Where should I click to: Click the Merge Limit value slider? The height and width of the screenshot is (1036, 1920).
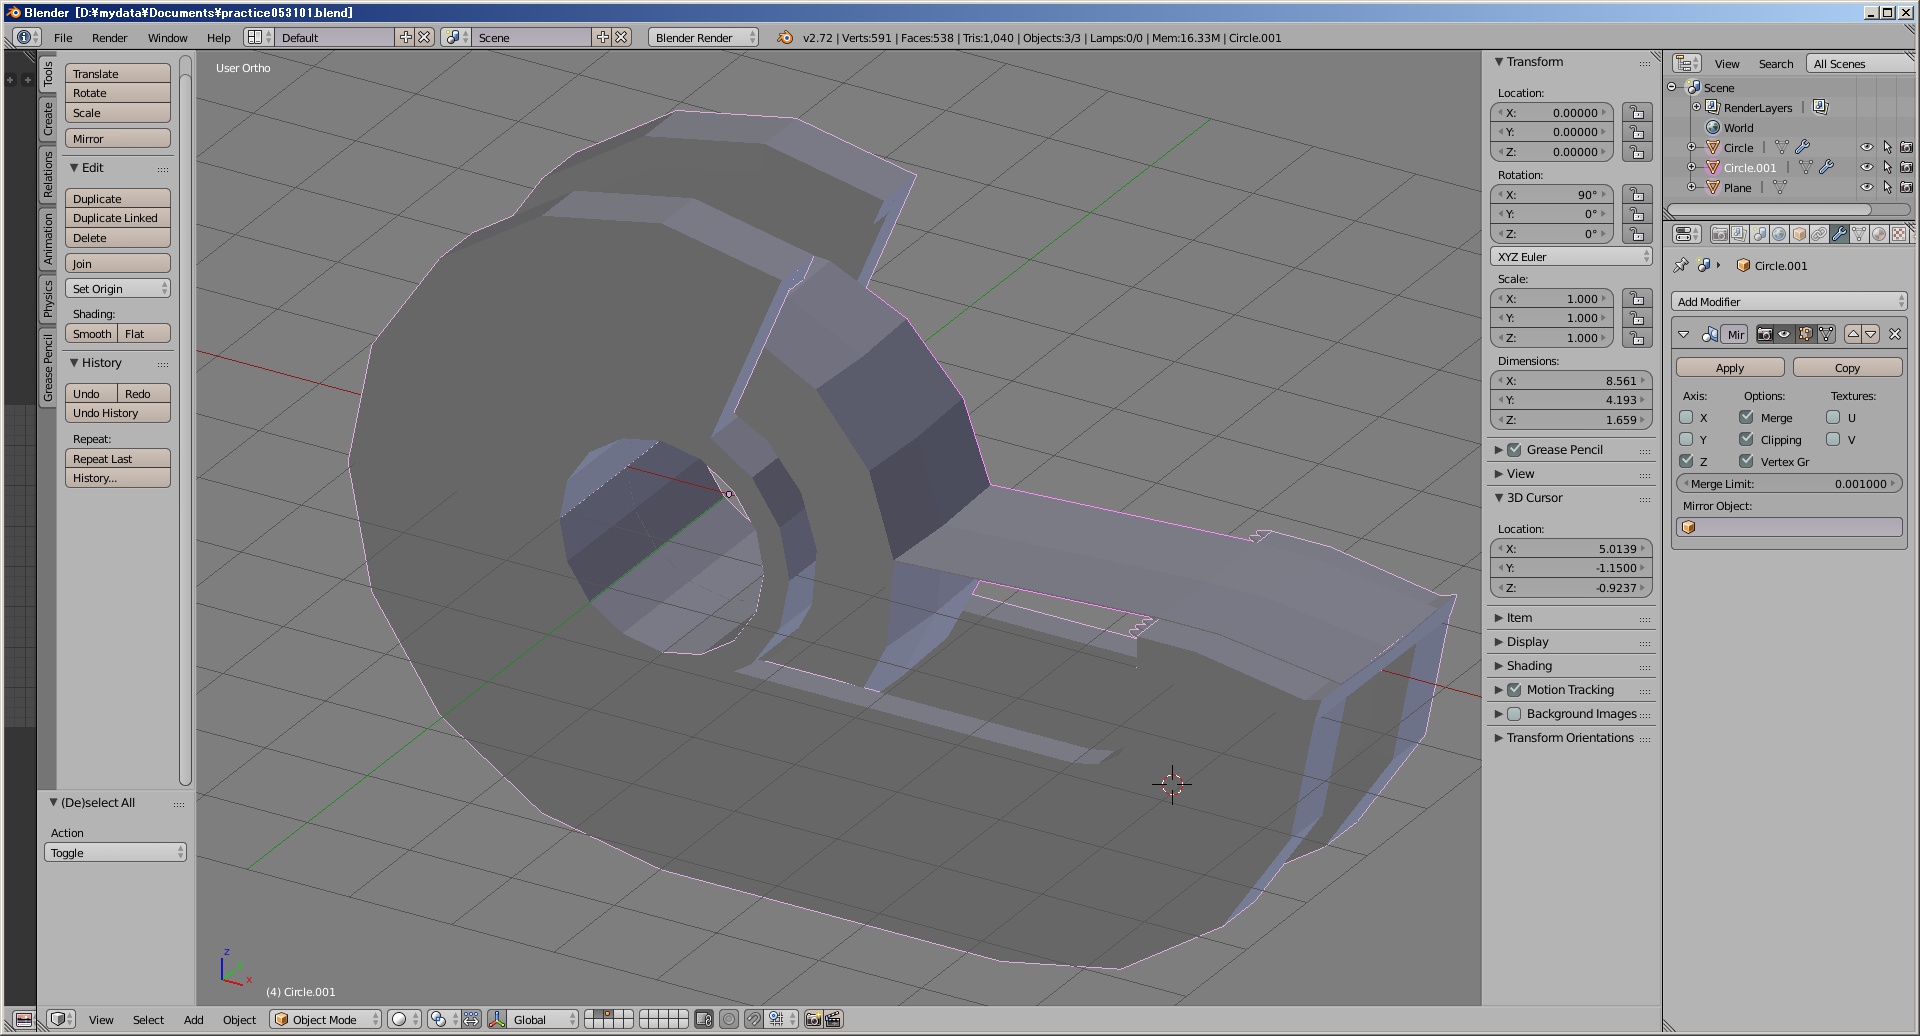[1788, 484]
